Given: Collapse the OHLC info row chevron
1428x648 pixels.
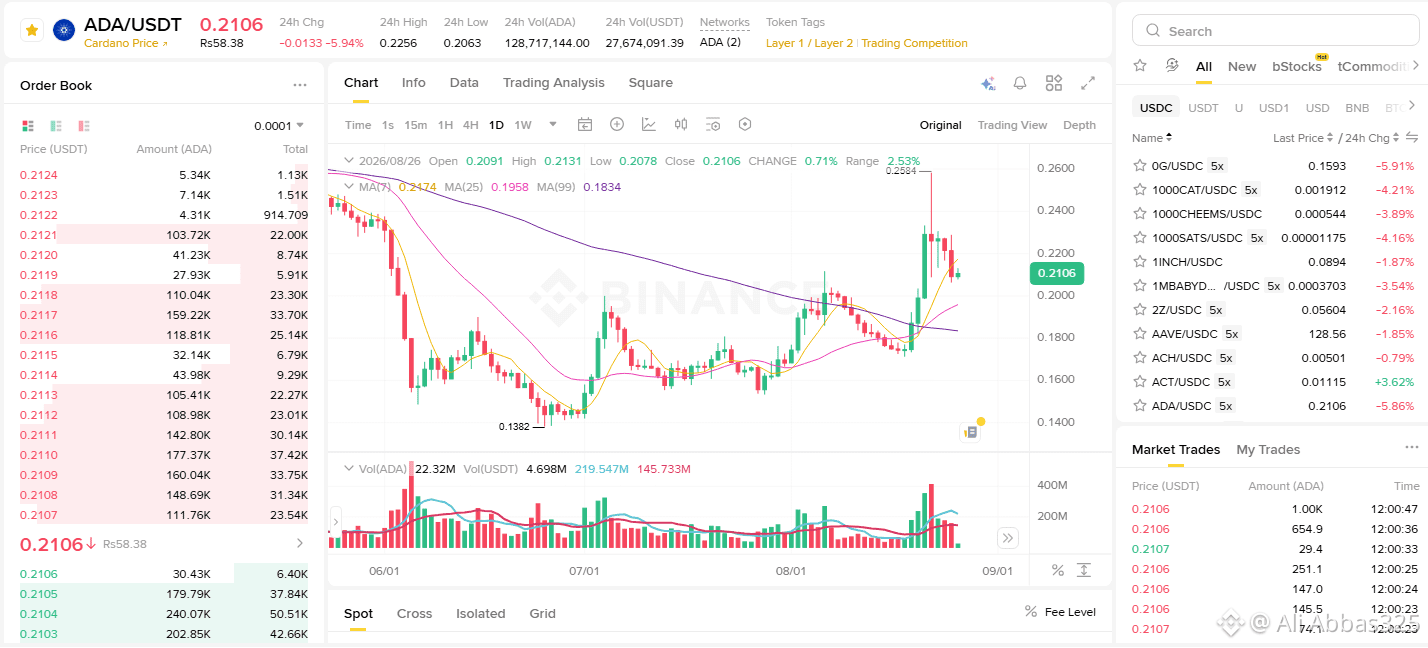Looking at the screenshot, I should [x=348, y=161].
